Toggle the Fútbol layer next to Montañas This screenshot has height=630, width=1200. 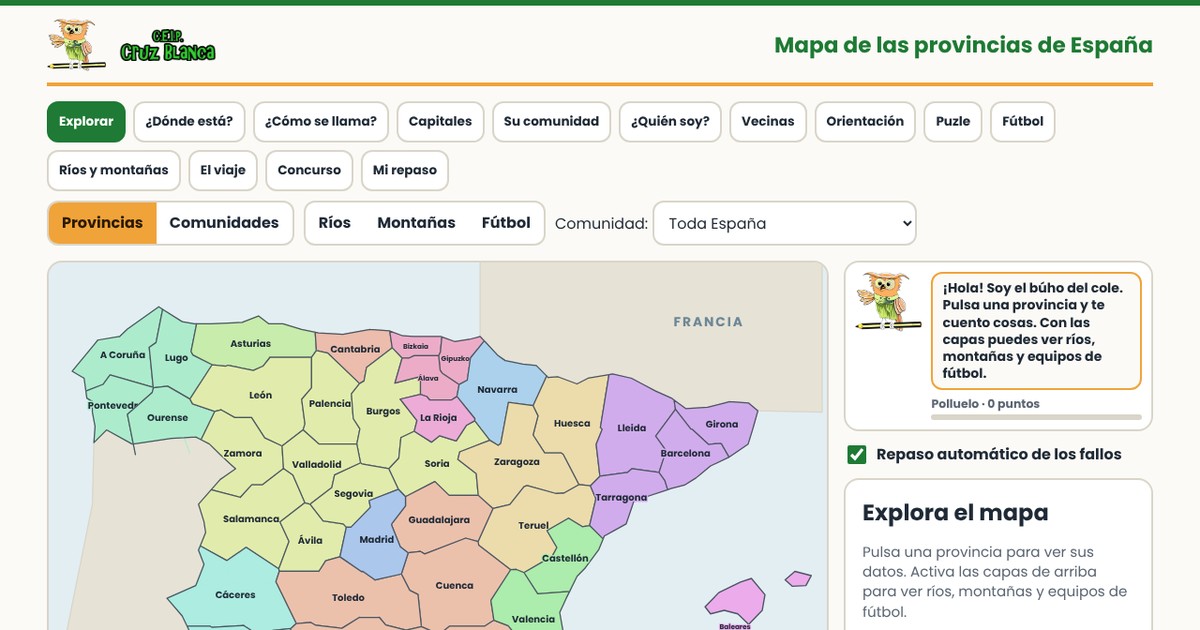(x=506, y=223)
